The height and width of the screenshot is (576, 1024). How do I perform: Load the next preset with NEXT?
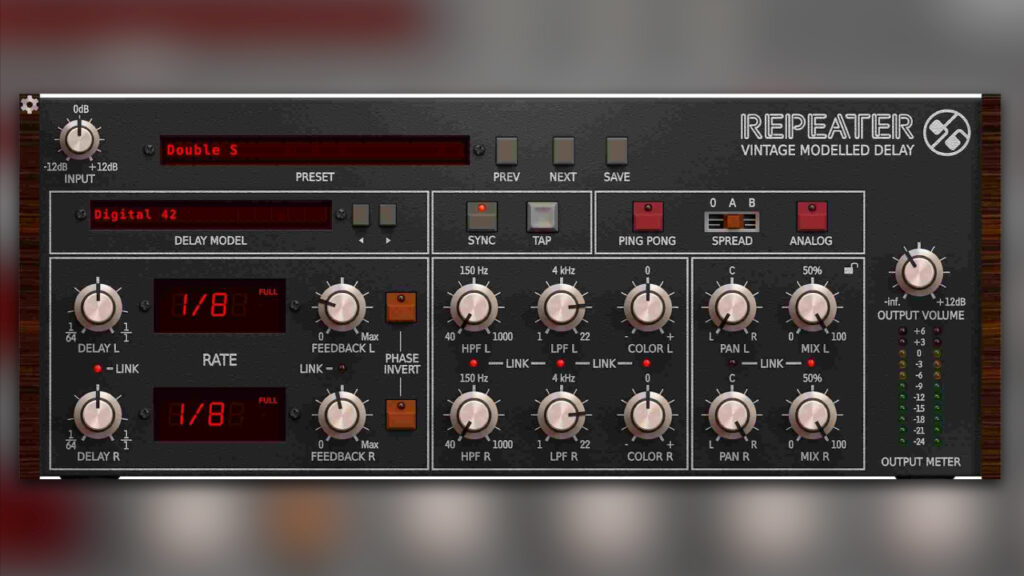click(563, 151)
